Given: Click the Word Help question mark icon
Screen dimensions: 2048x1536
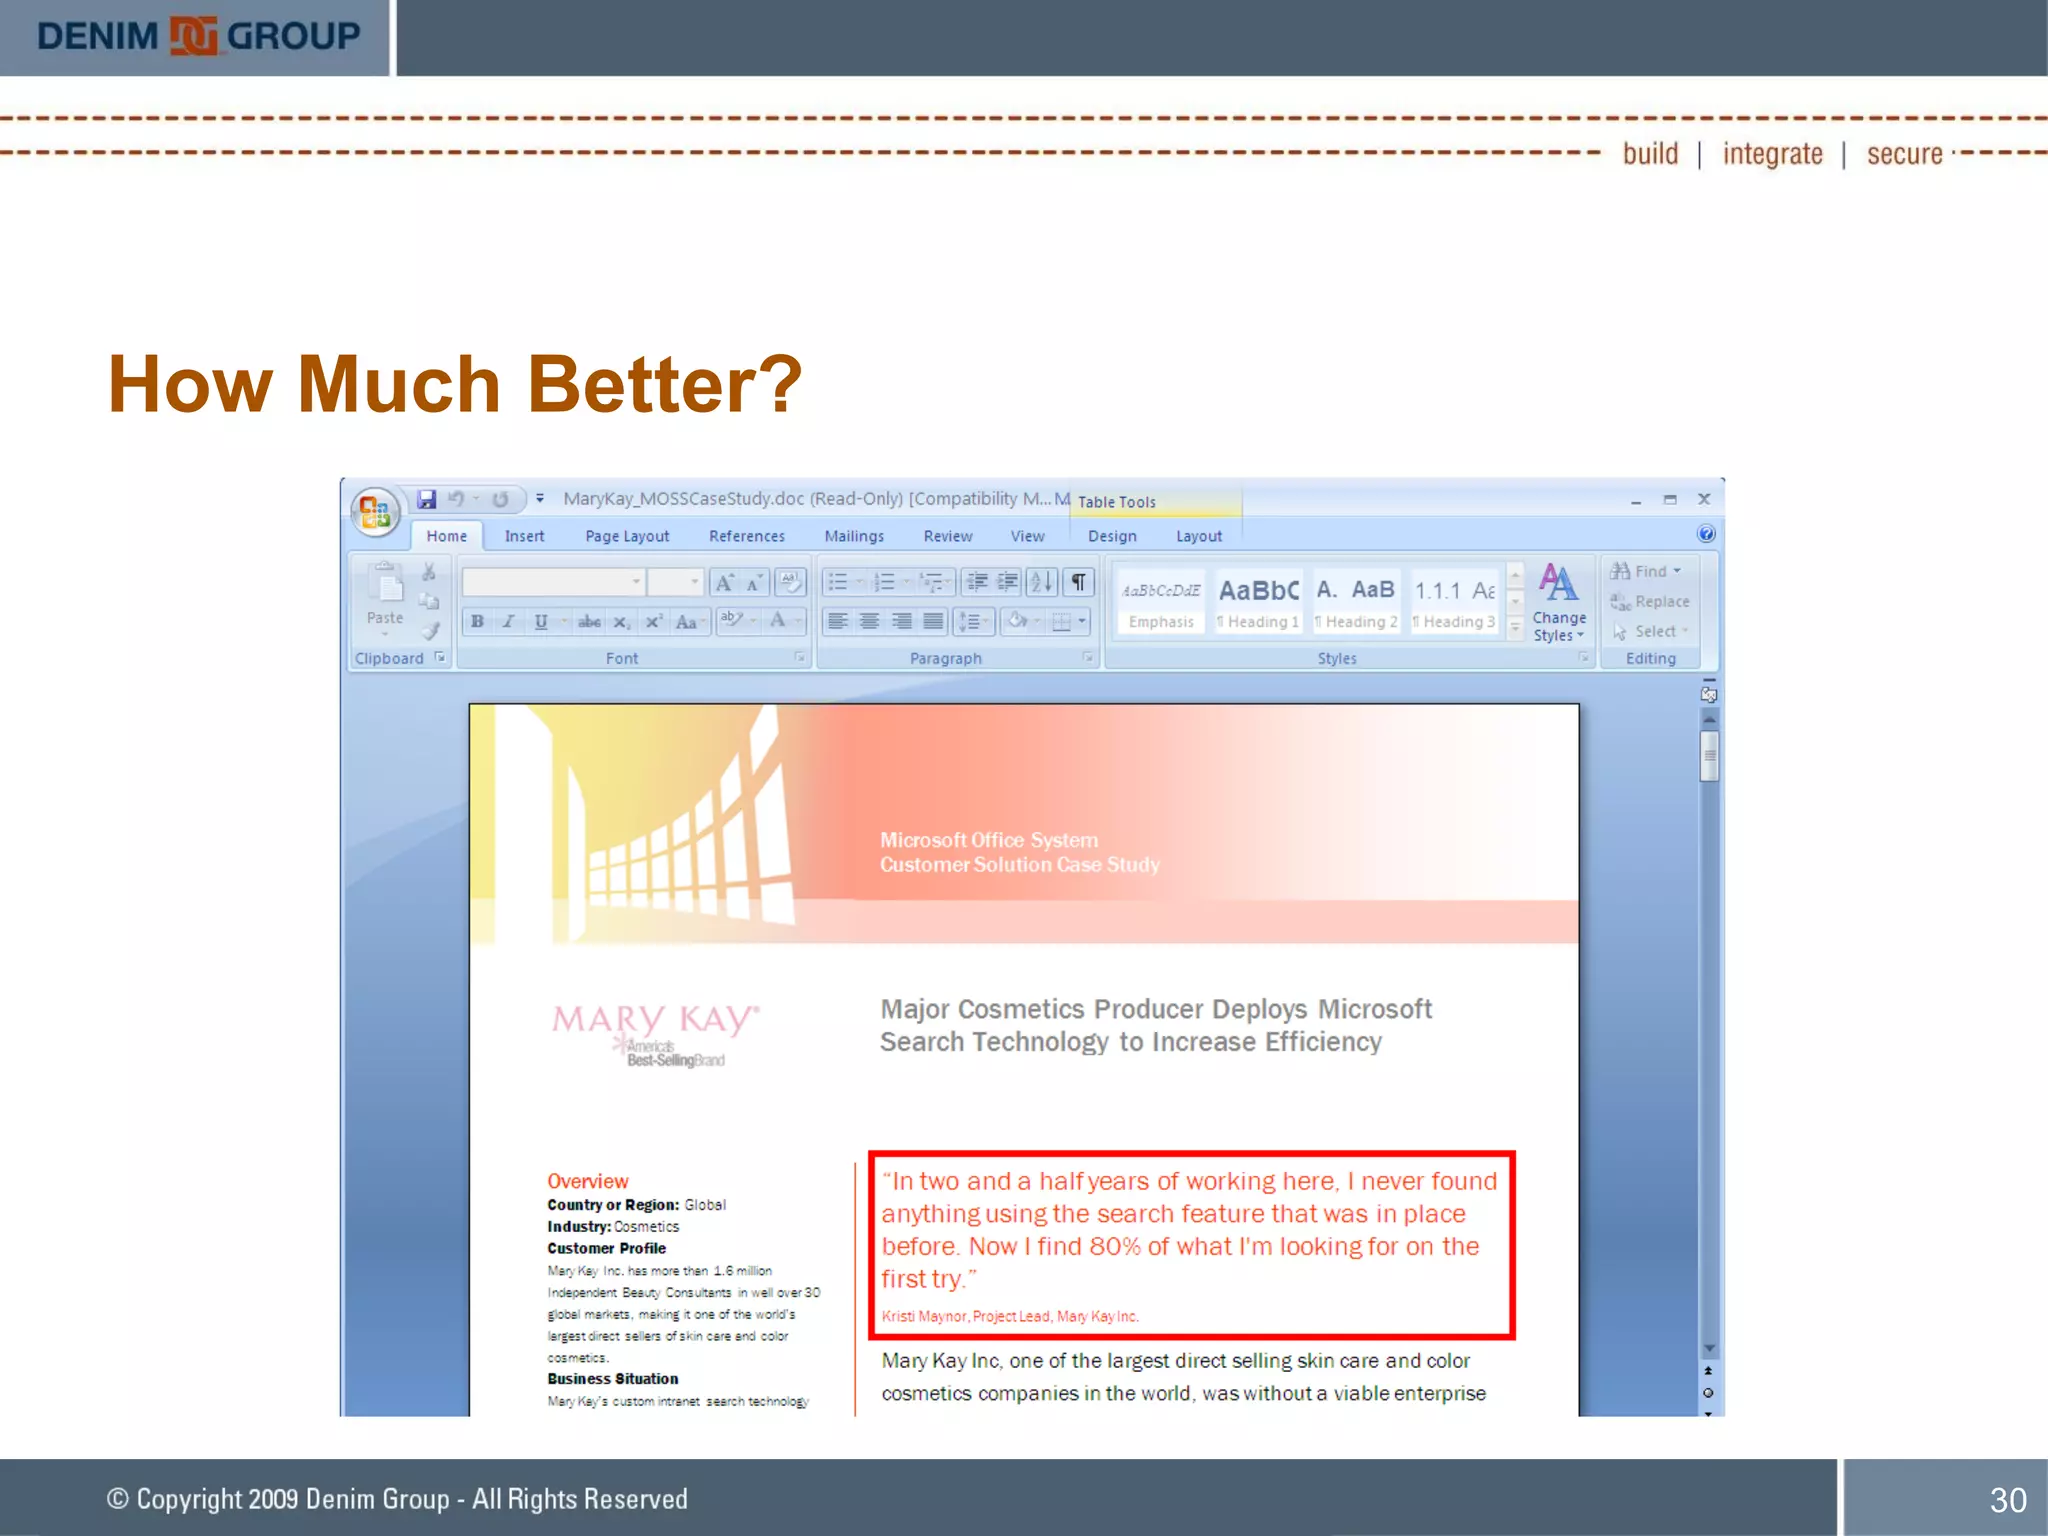Looking at the screenshot, I should pyautogui.click(x=1706, y=534).
